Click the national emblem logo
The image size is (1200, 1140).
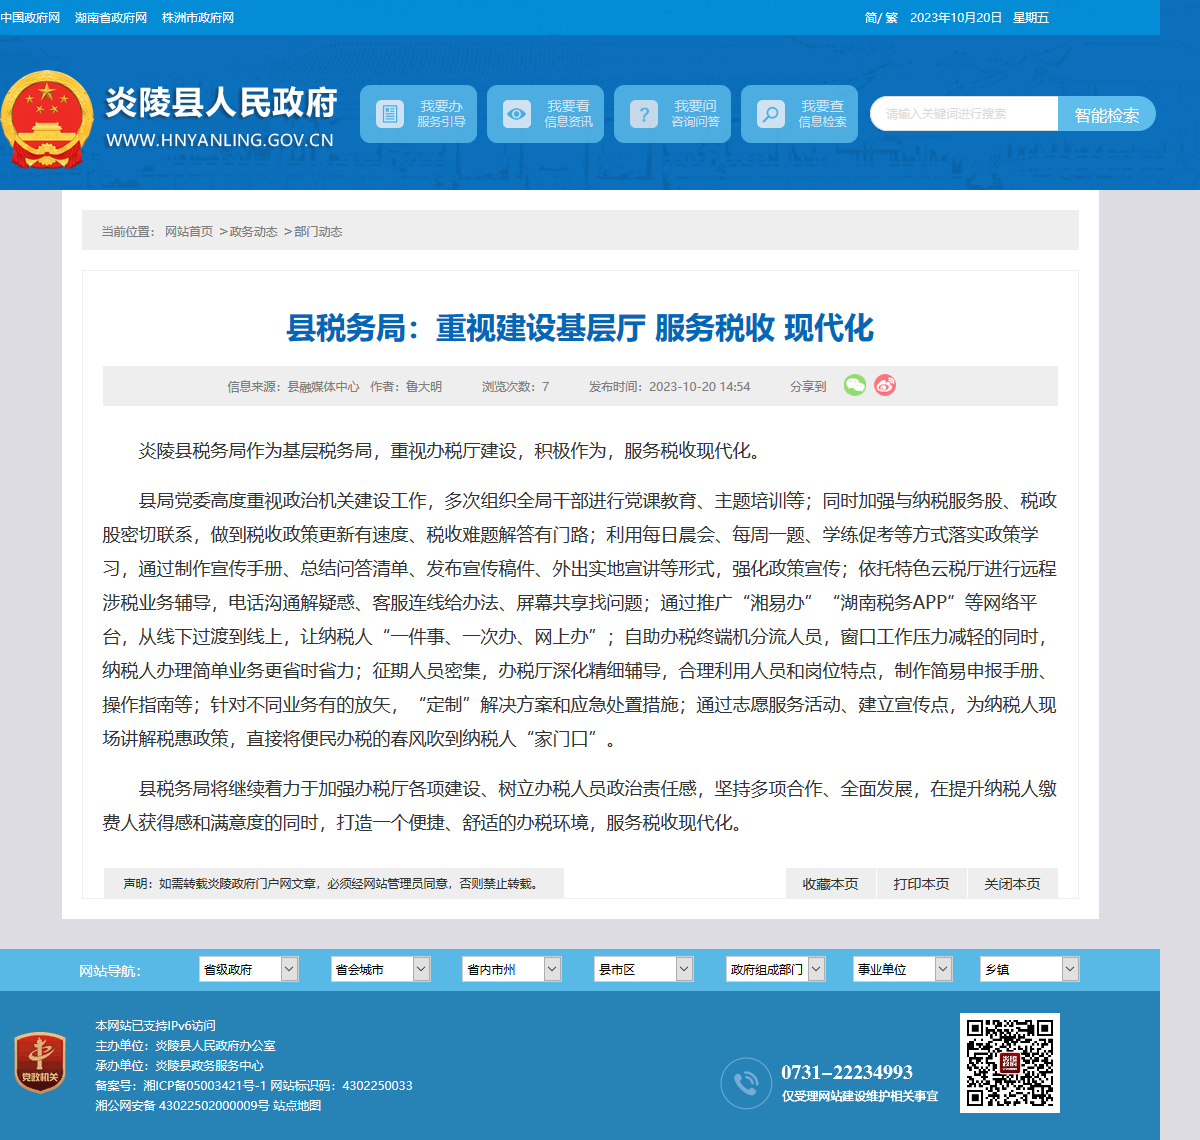46,120
